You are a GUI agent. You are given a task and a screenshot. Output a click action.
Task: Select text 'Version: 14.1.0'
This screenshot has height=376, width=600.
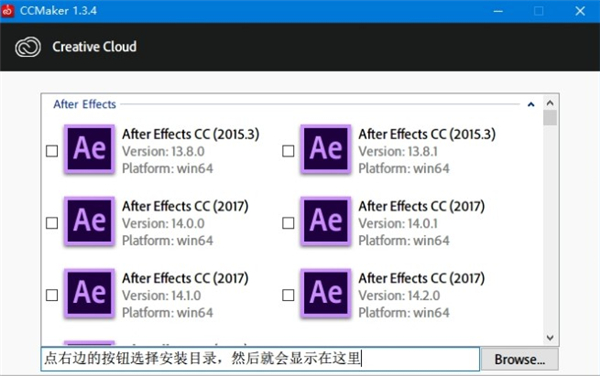pos(161,296)
